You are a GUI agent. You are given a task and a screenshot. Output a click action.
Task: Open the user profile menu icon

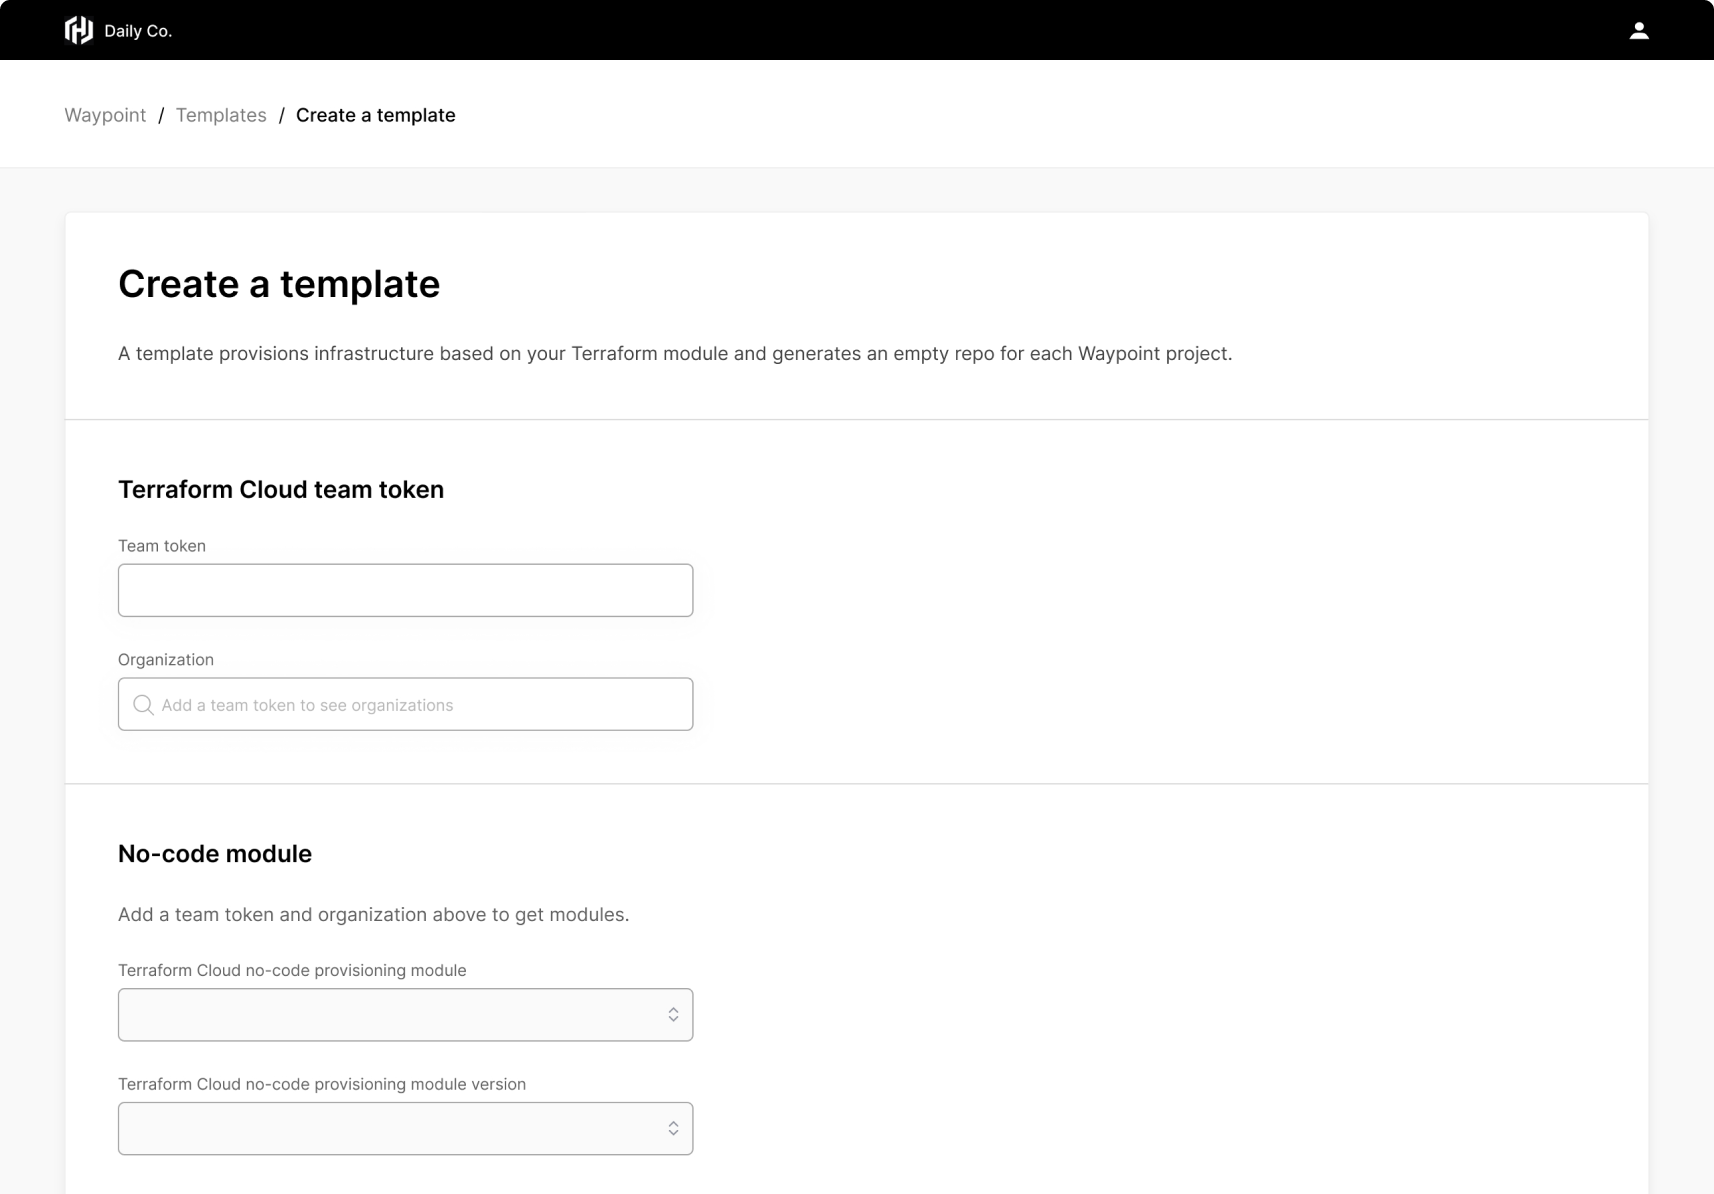(x=1639, y=30)
